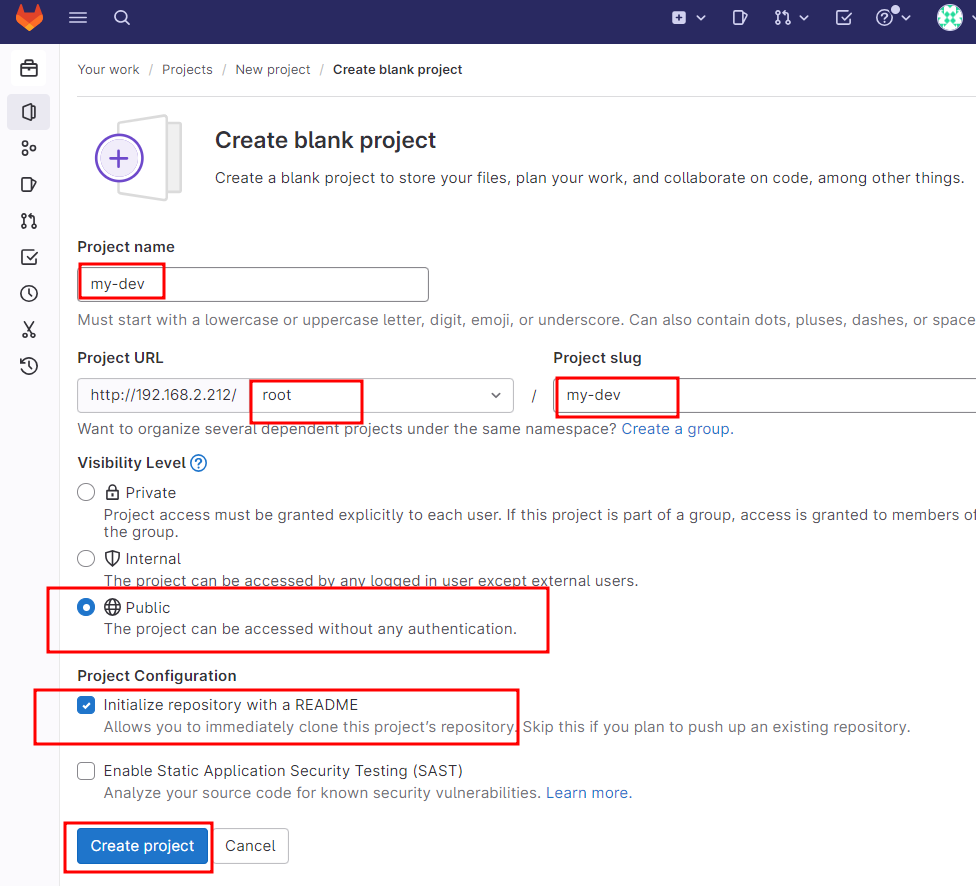Open the create new plus icon
The width and height of the screenshot is (976, 886).
(679, 18)
